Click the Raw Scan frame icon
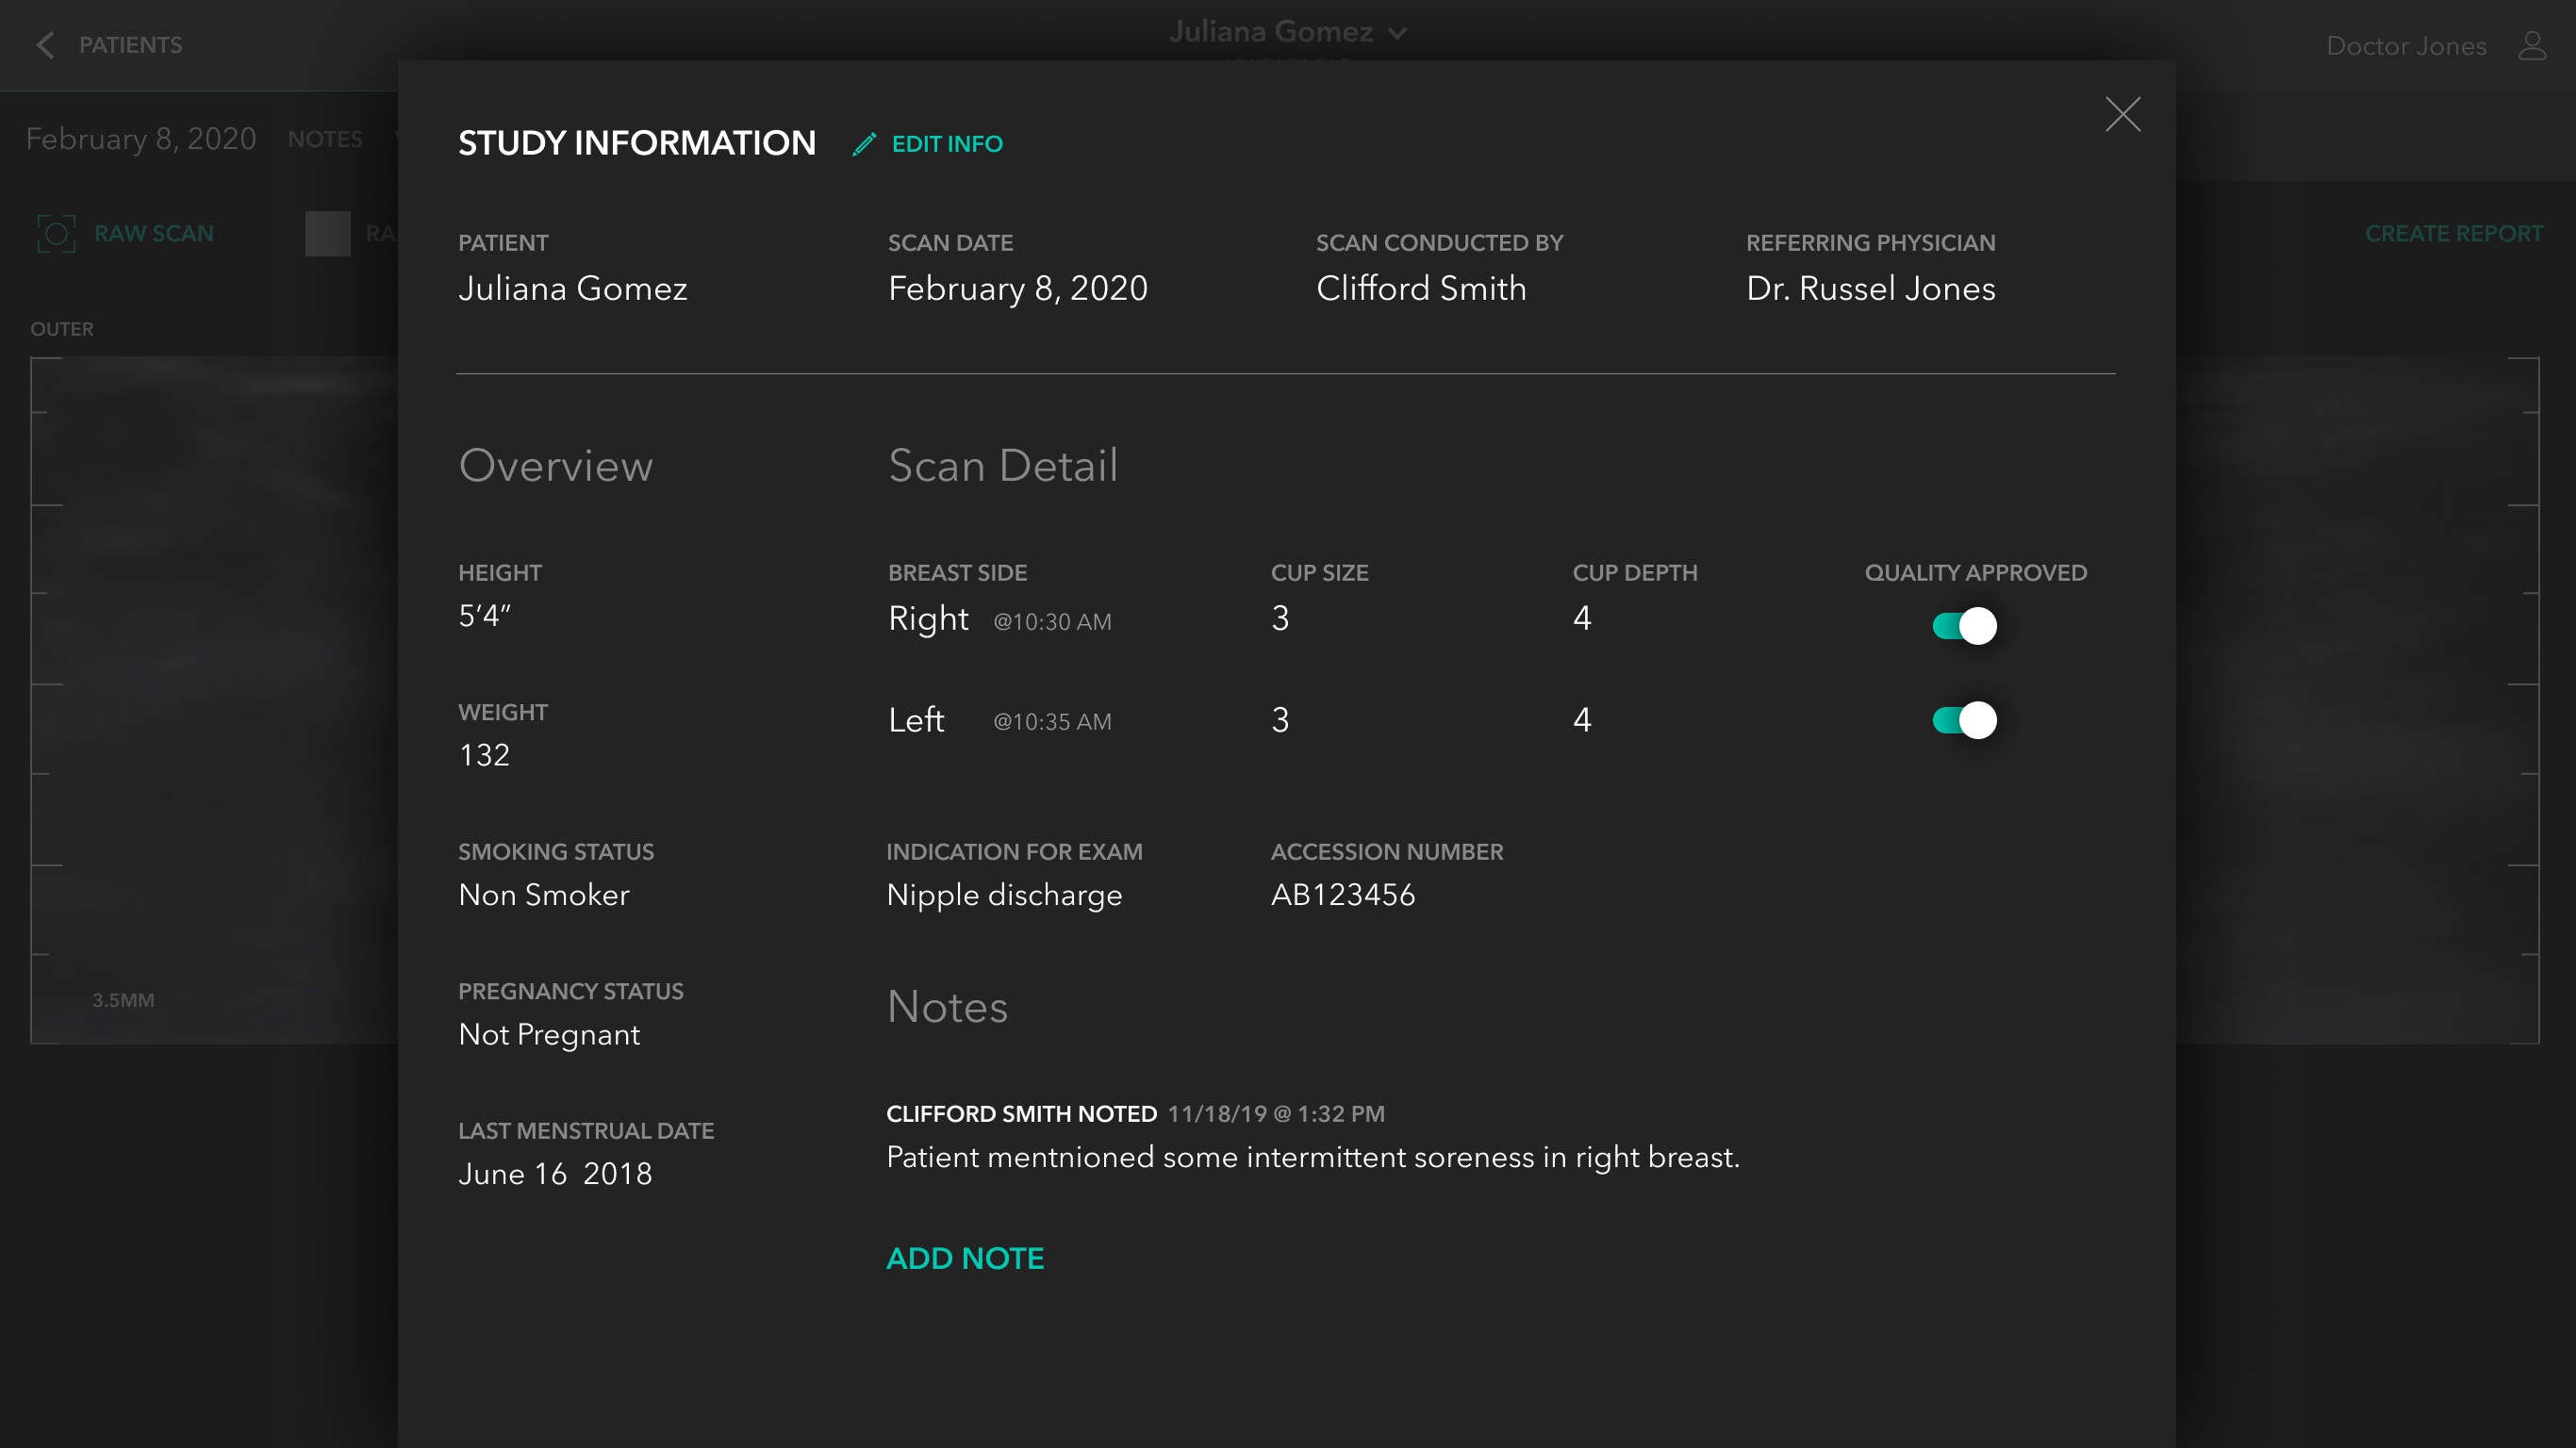 coord(56,233)
